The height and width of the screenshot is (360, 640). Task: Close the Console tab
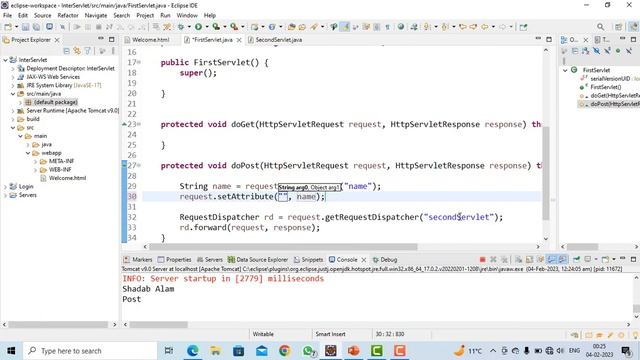pos(364,260)
